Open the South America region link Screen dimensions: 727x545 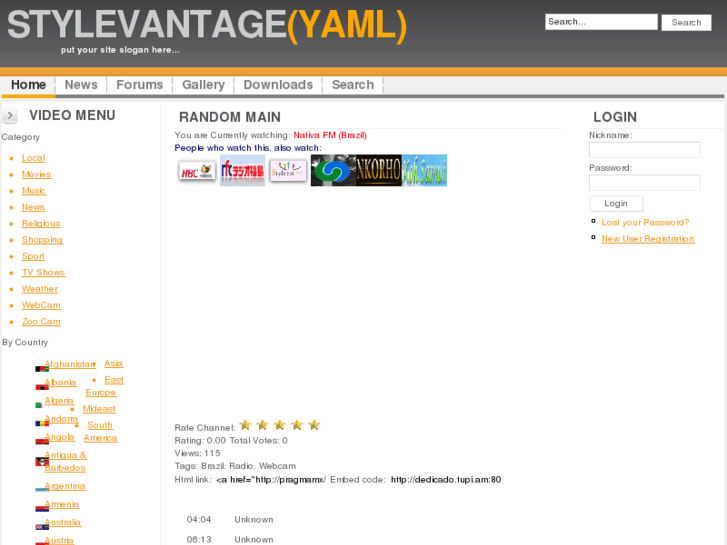coord(100,431)
